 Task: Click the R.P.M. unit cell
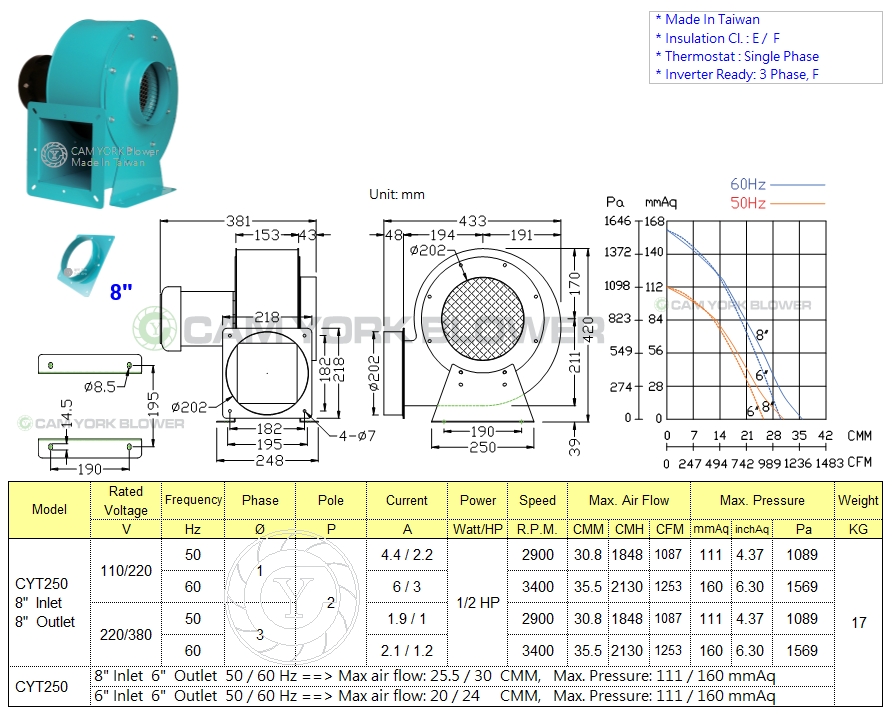[x=537, y=529]
